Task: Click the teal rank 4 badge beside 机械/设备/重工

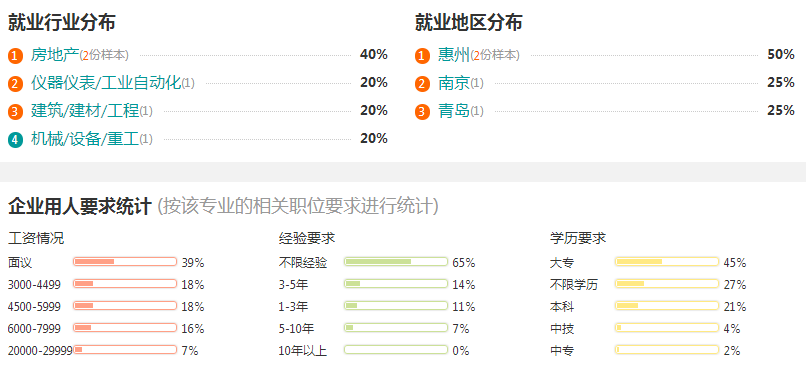Action: pos(15,139)
